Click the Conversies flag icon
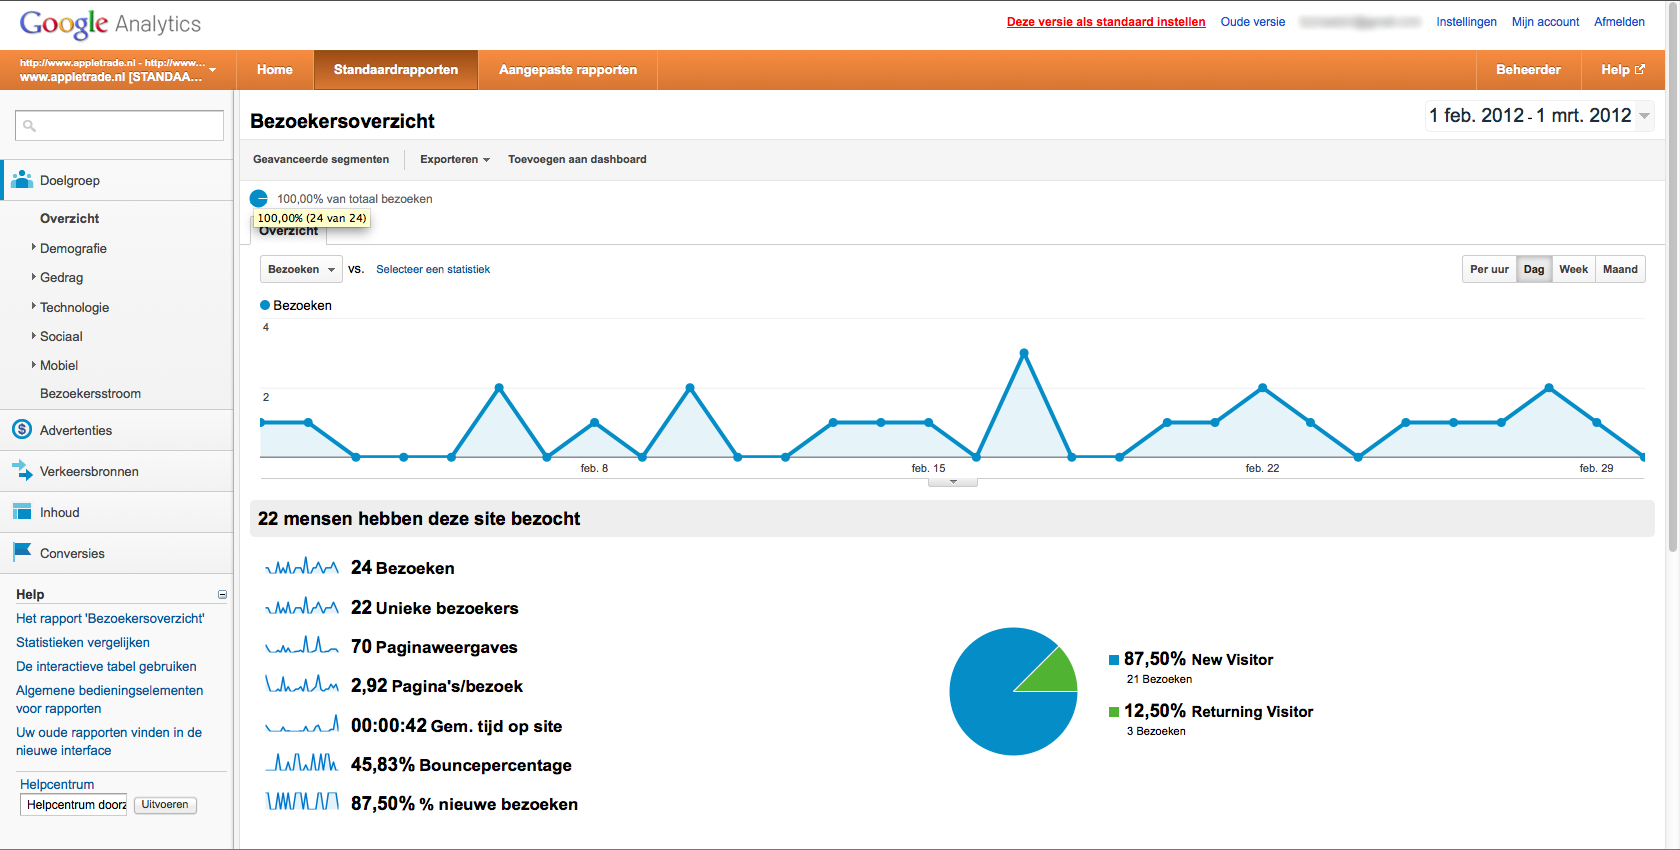This screenshot has width=1680, height=850. [x=22, y=552]
